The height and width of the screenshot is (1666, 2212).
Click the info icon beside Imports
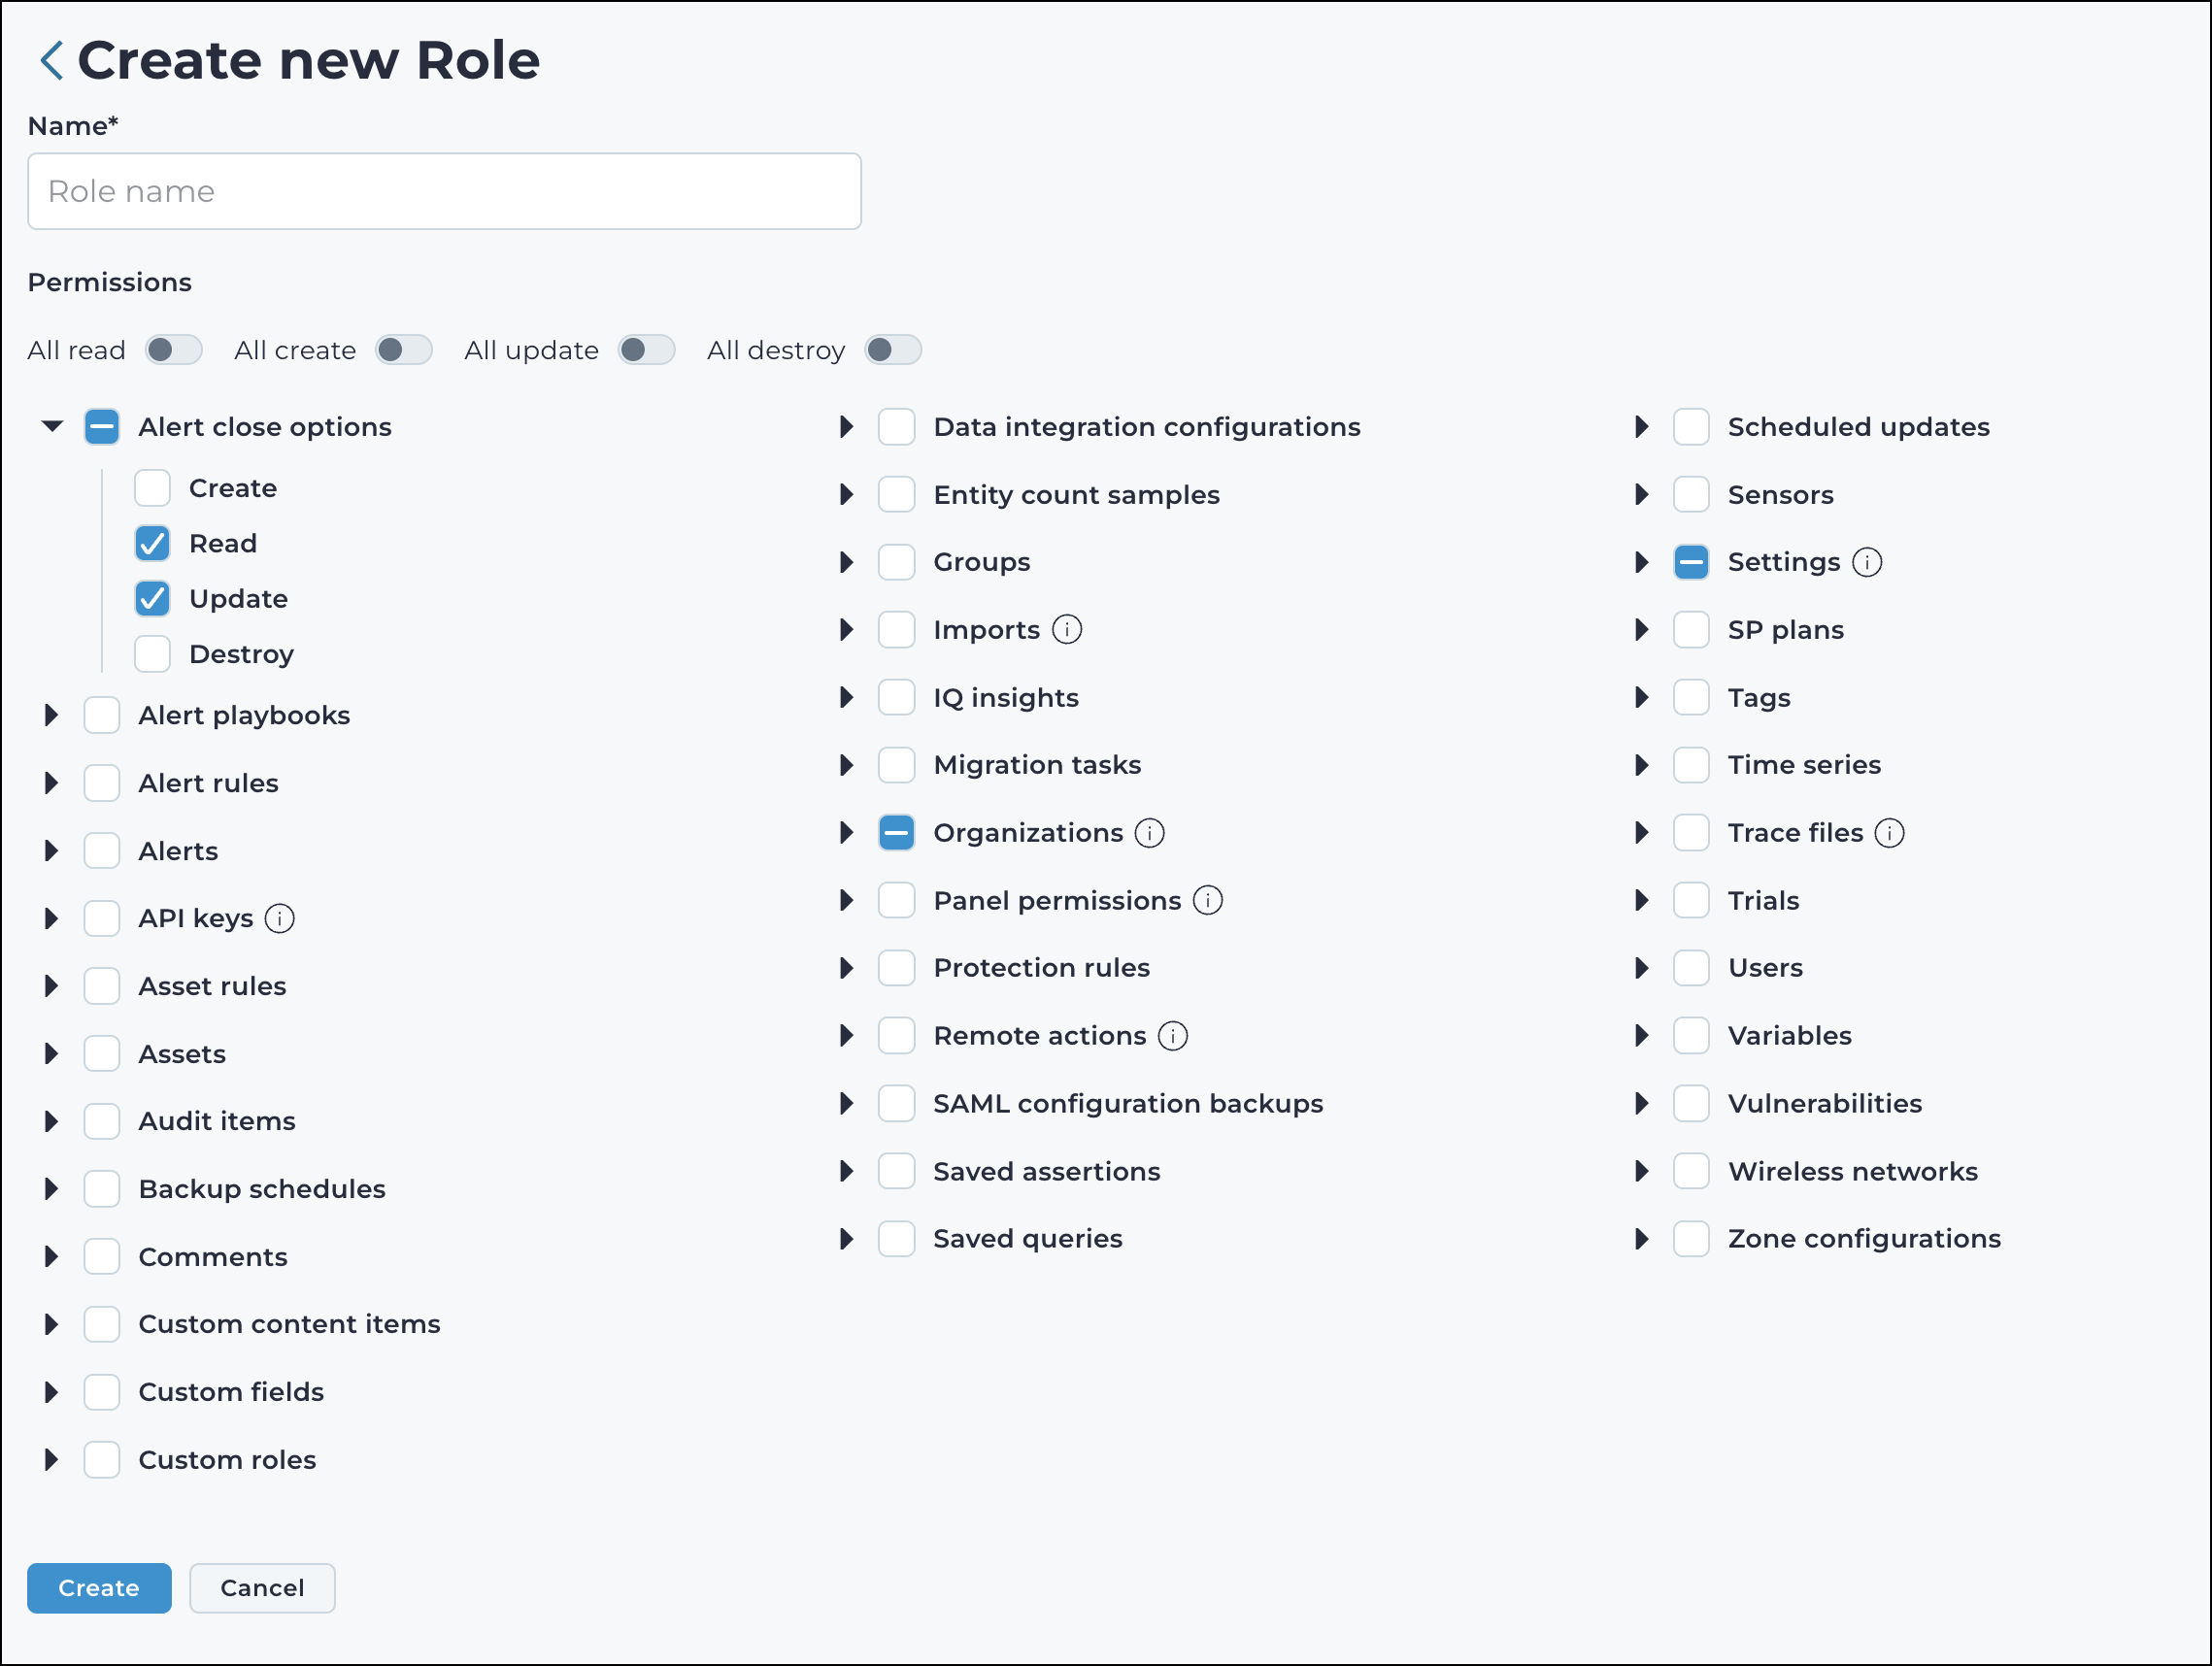coord(1067,630)
